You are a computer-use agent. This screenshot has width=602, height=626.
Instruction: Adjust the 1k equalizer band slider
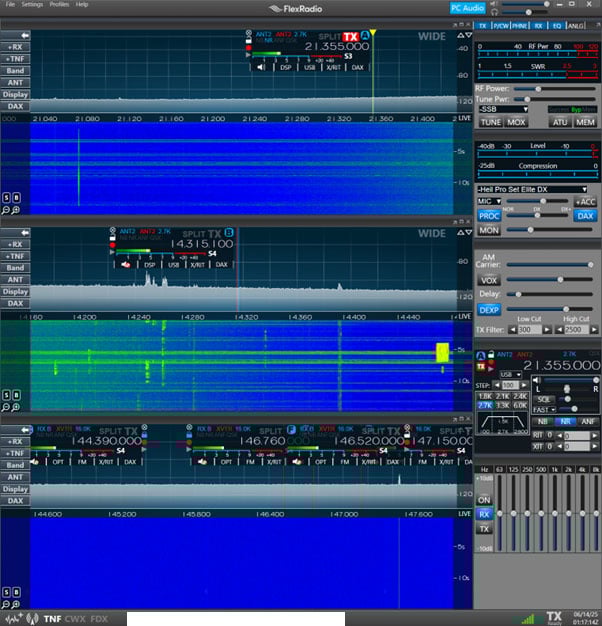point(555,513)
